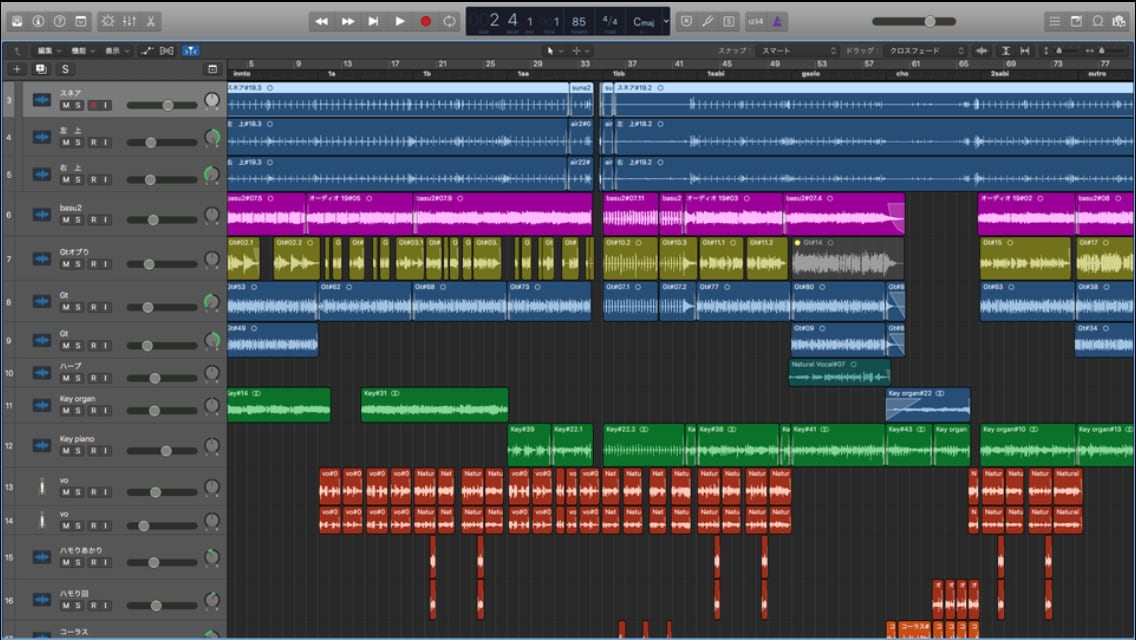Viewport: 1136px width, 640px height.
Task: Show Quick Help
Action: coord(59,21)
